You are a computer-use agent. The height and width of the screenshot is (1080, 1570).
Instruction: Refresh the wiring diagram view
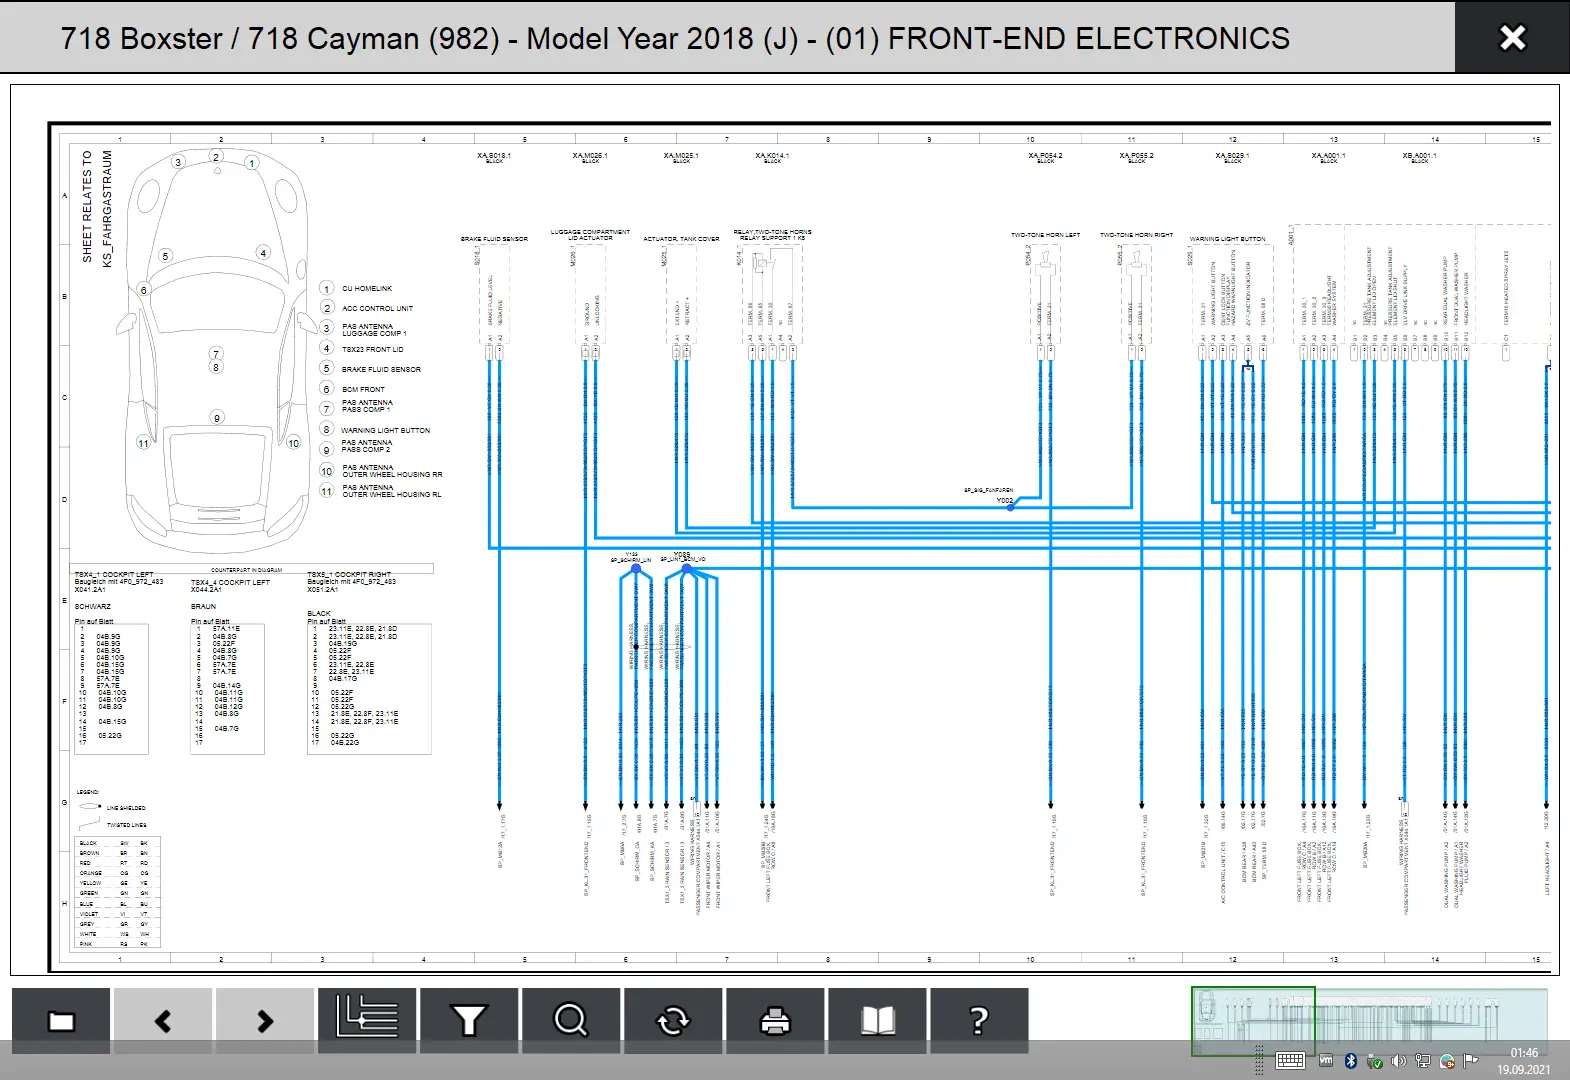click(673, 1021)
